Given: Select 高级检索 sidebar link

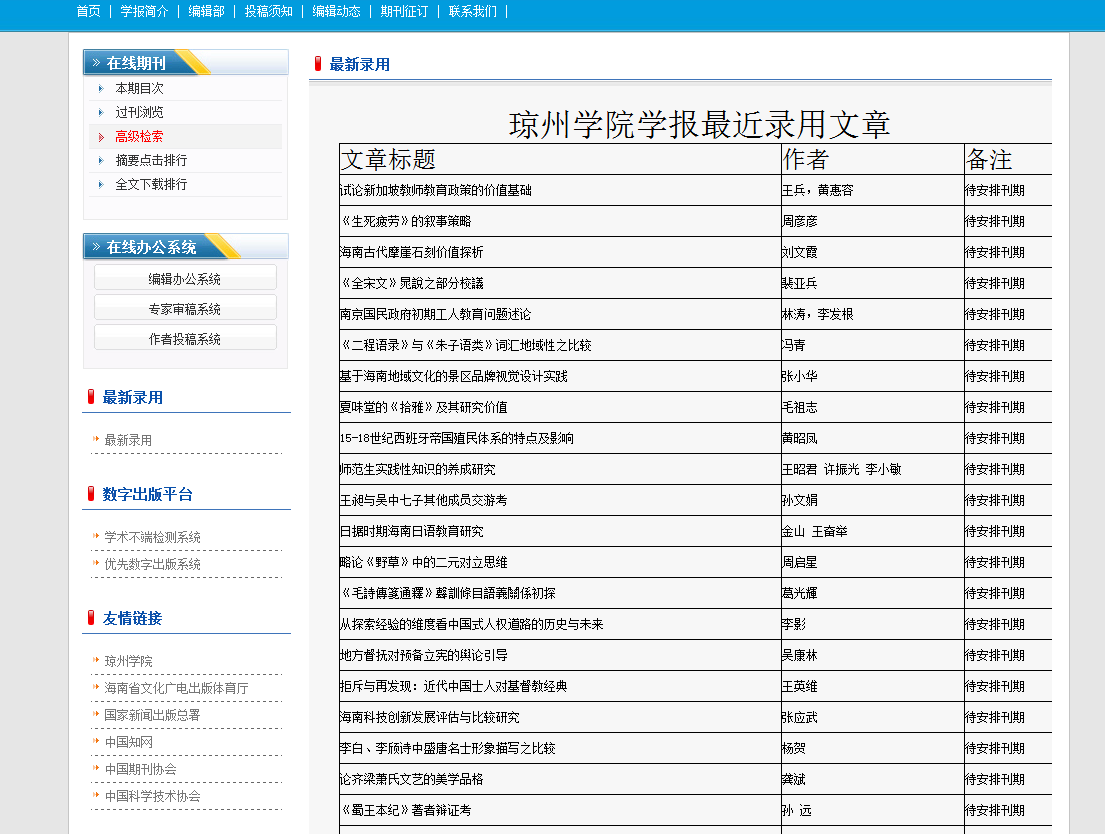Looking at the screenshot, I should [x=140, y=136].
